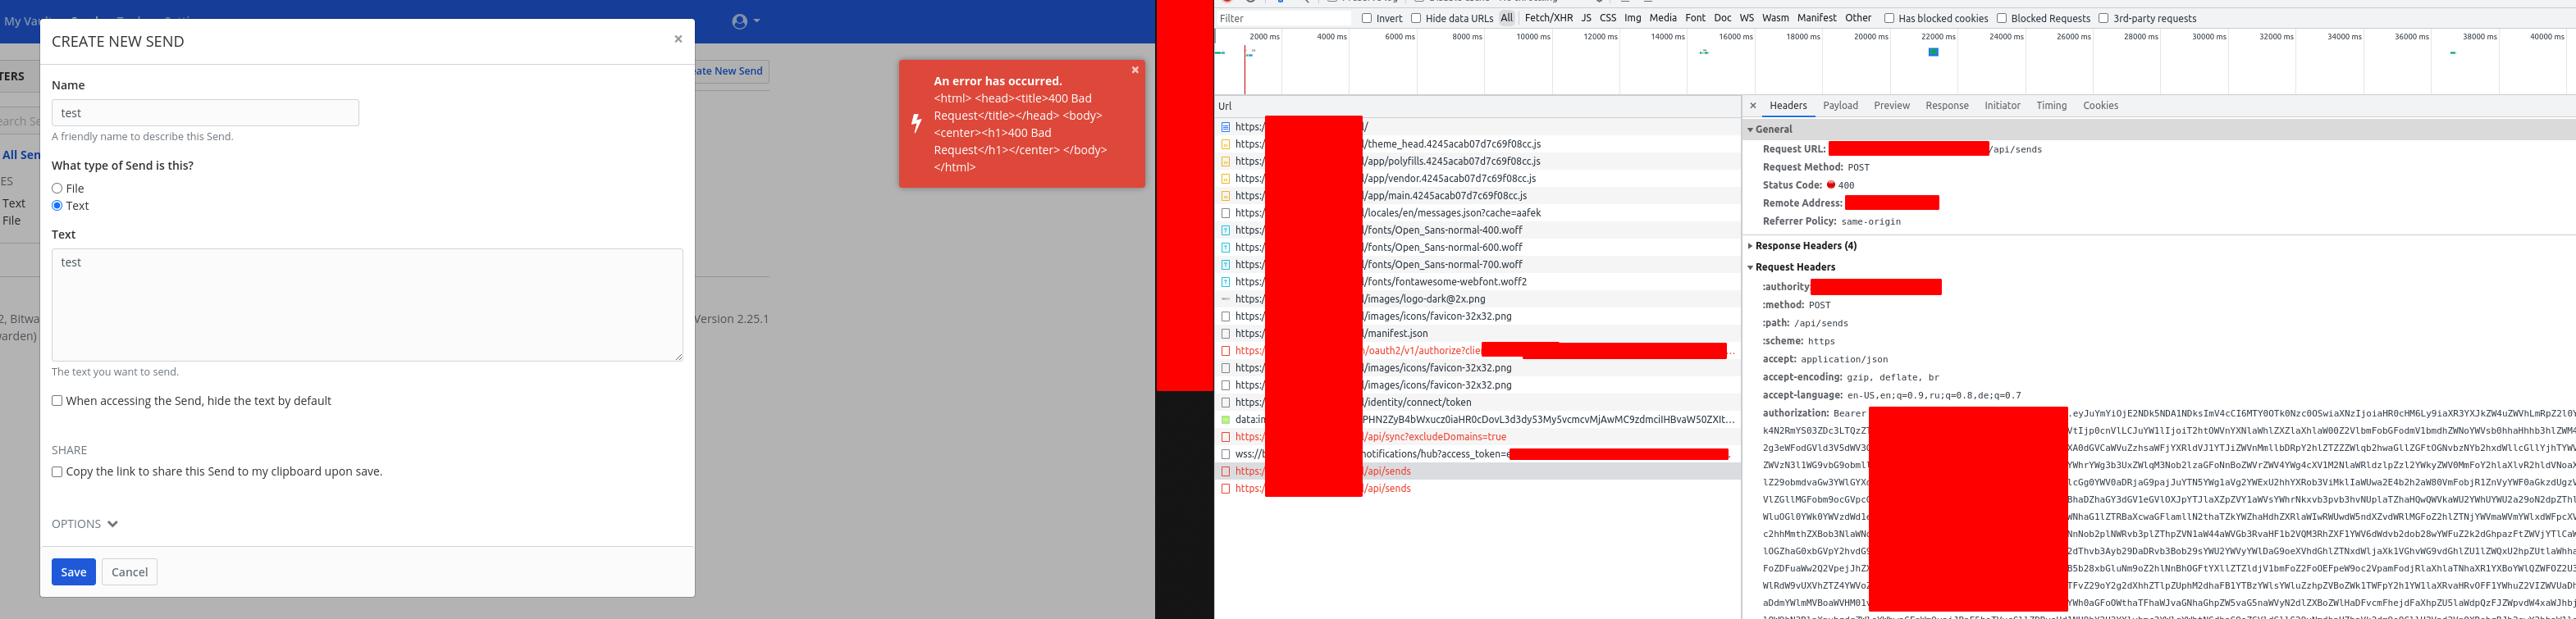Open the Timing tab

tap(2051, 105)
